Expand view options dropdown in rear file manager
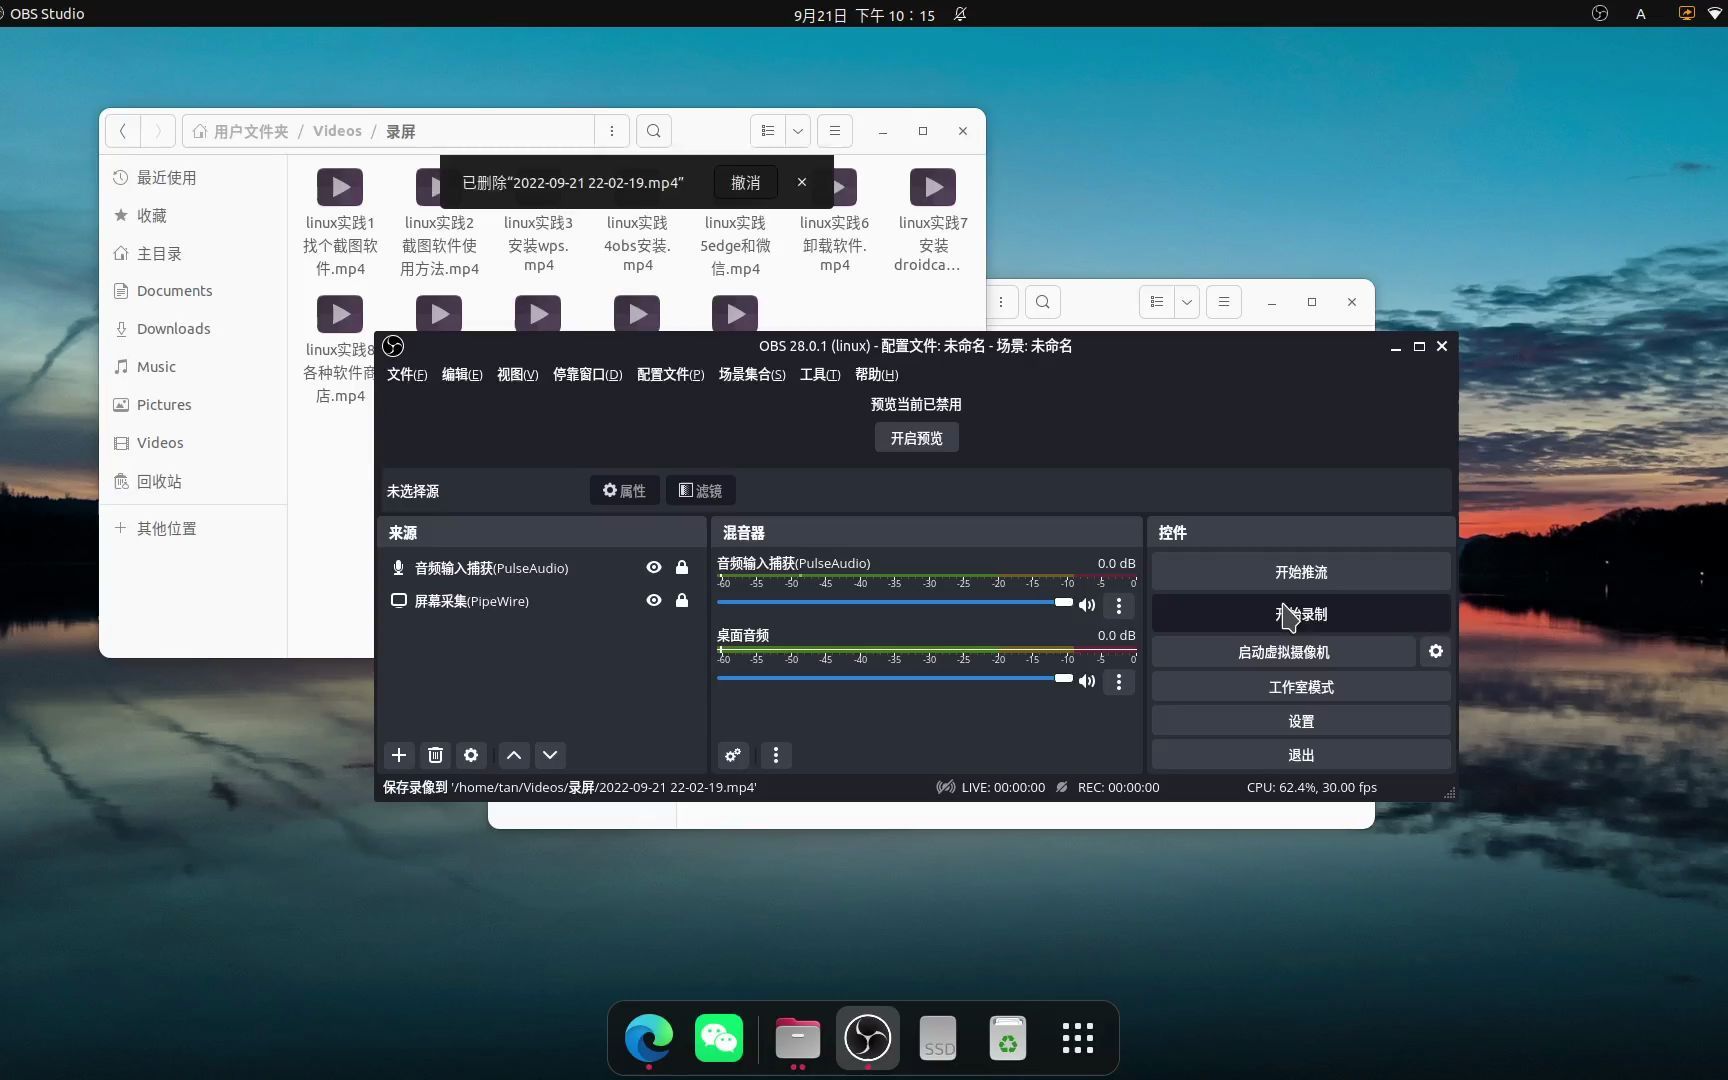The width and height of the screenshot is (1728, 1080). 1187,302
